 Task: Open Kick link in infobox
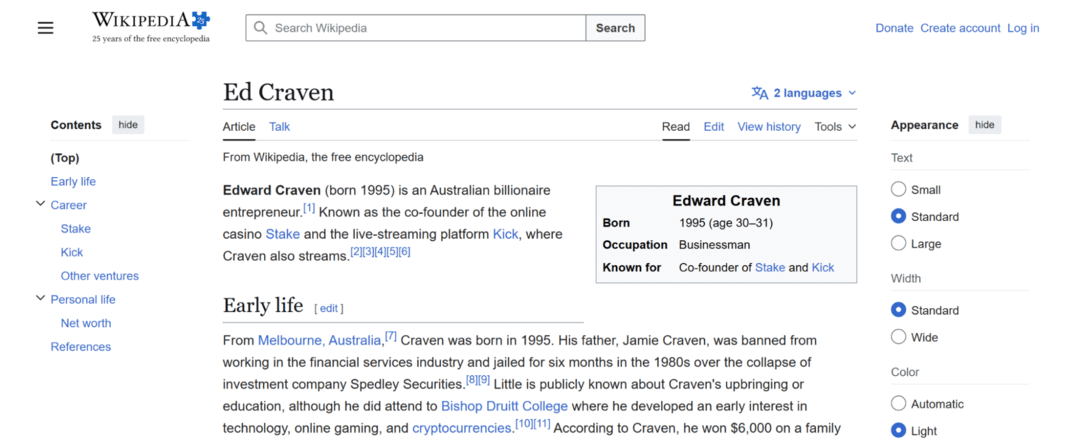pos(822,267)
